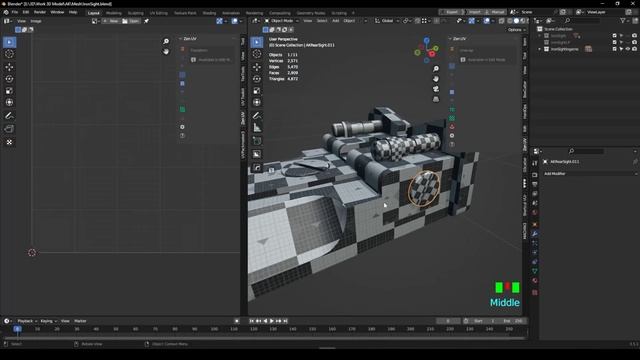This screenshot has width=640, height=360.
Task: Toggle exclude checkbox for first IronSight collection
Action: [615, 36]
